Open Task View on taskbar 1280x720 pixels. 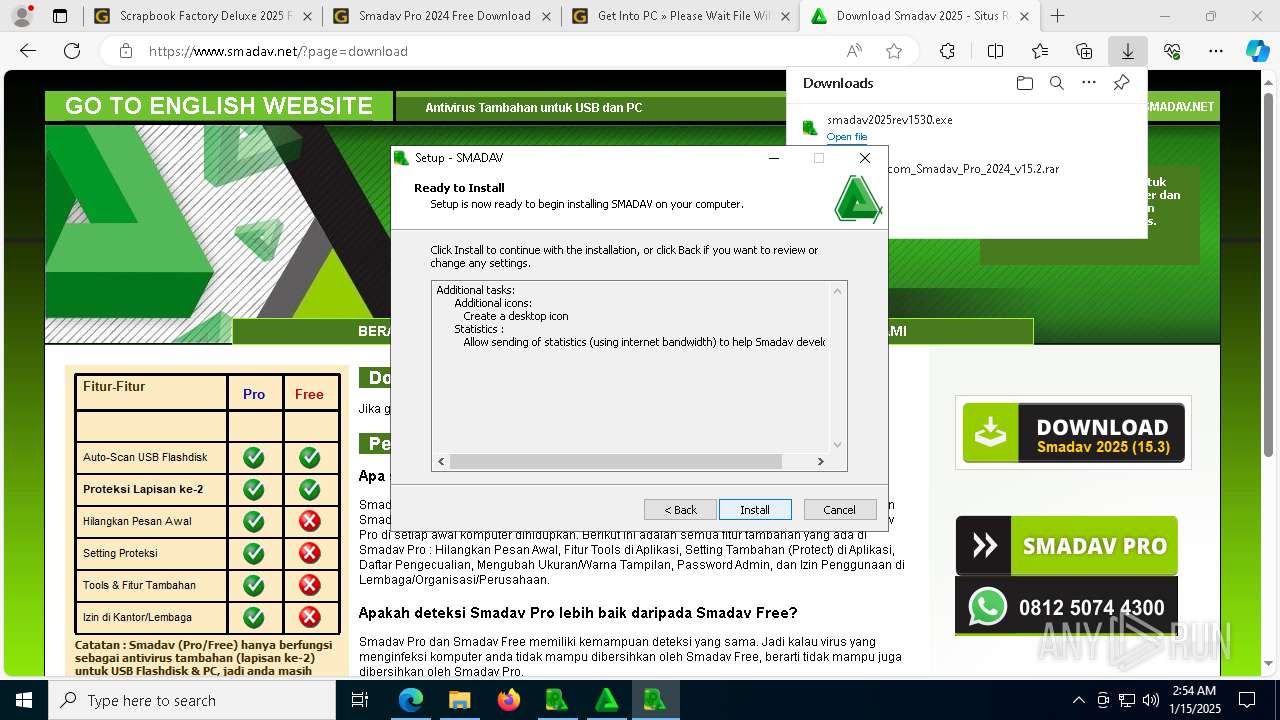click(360, 700)
